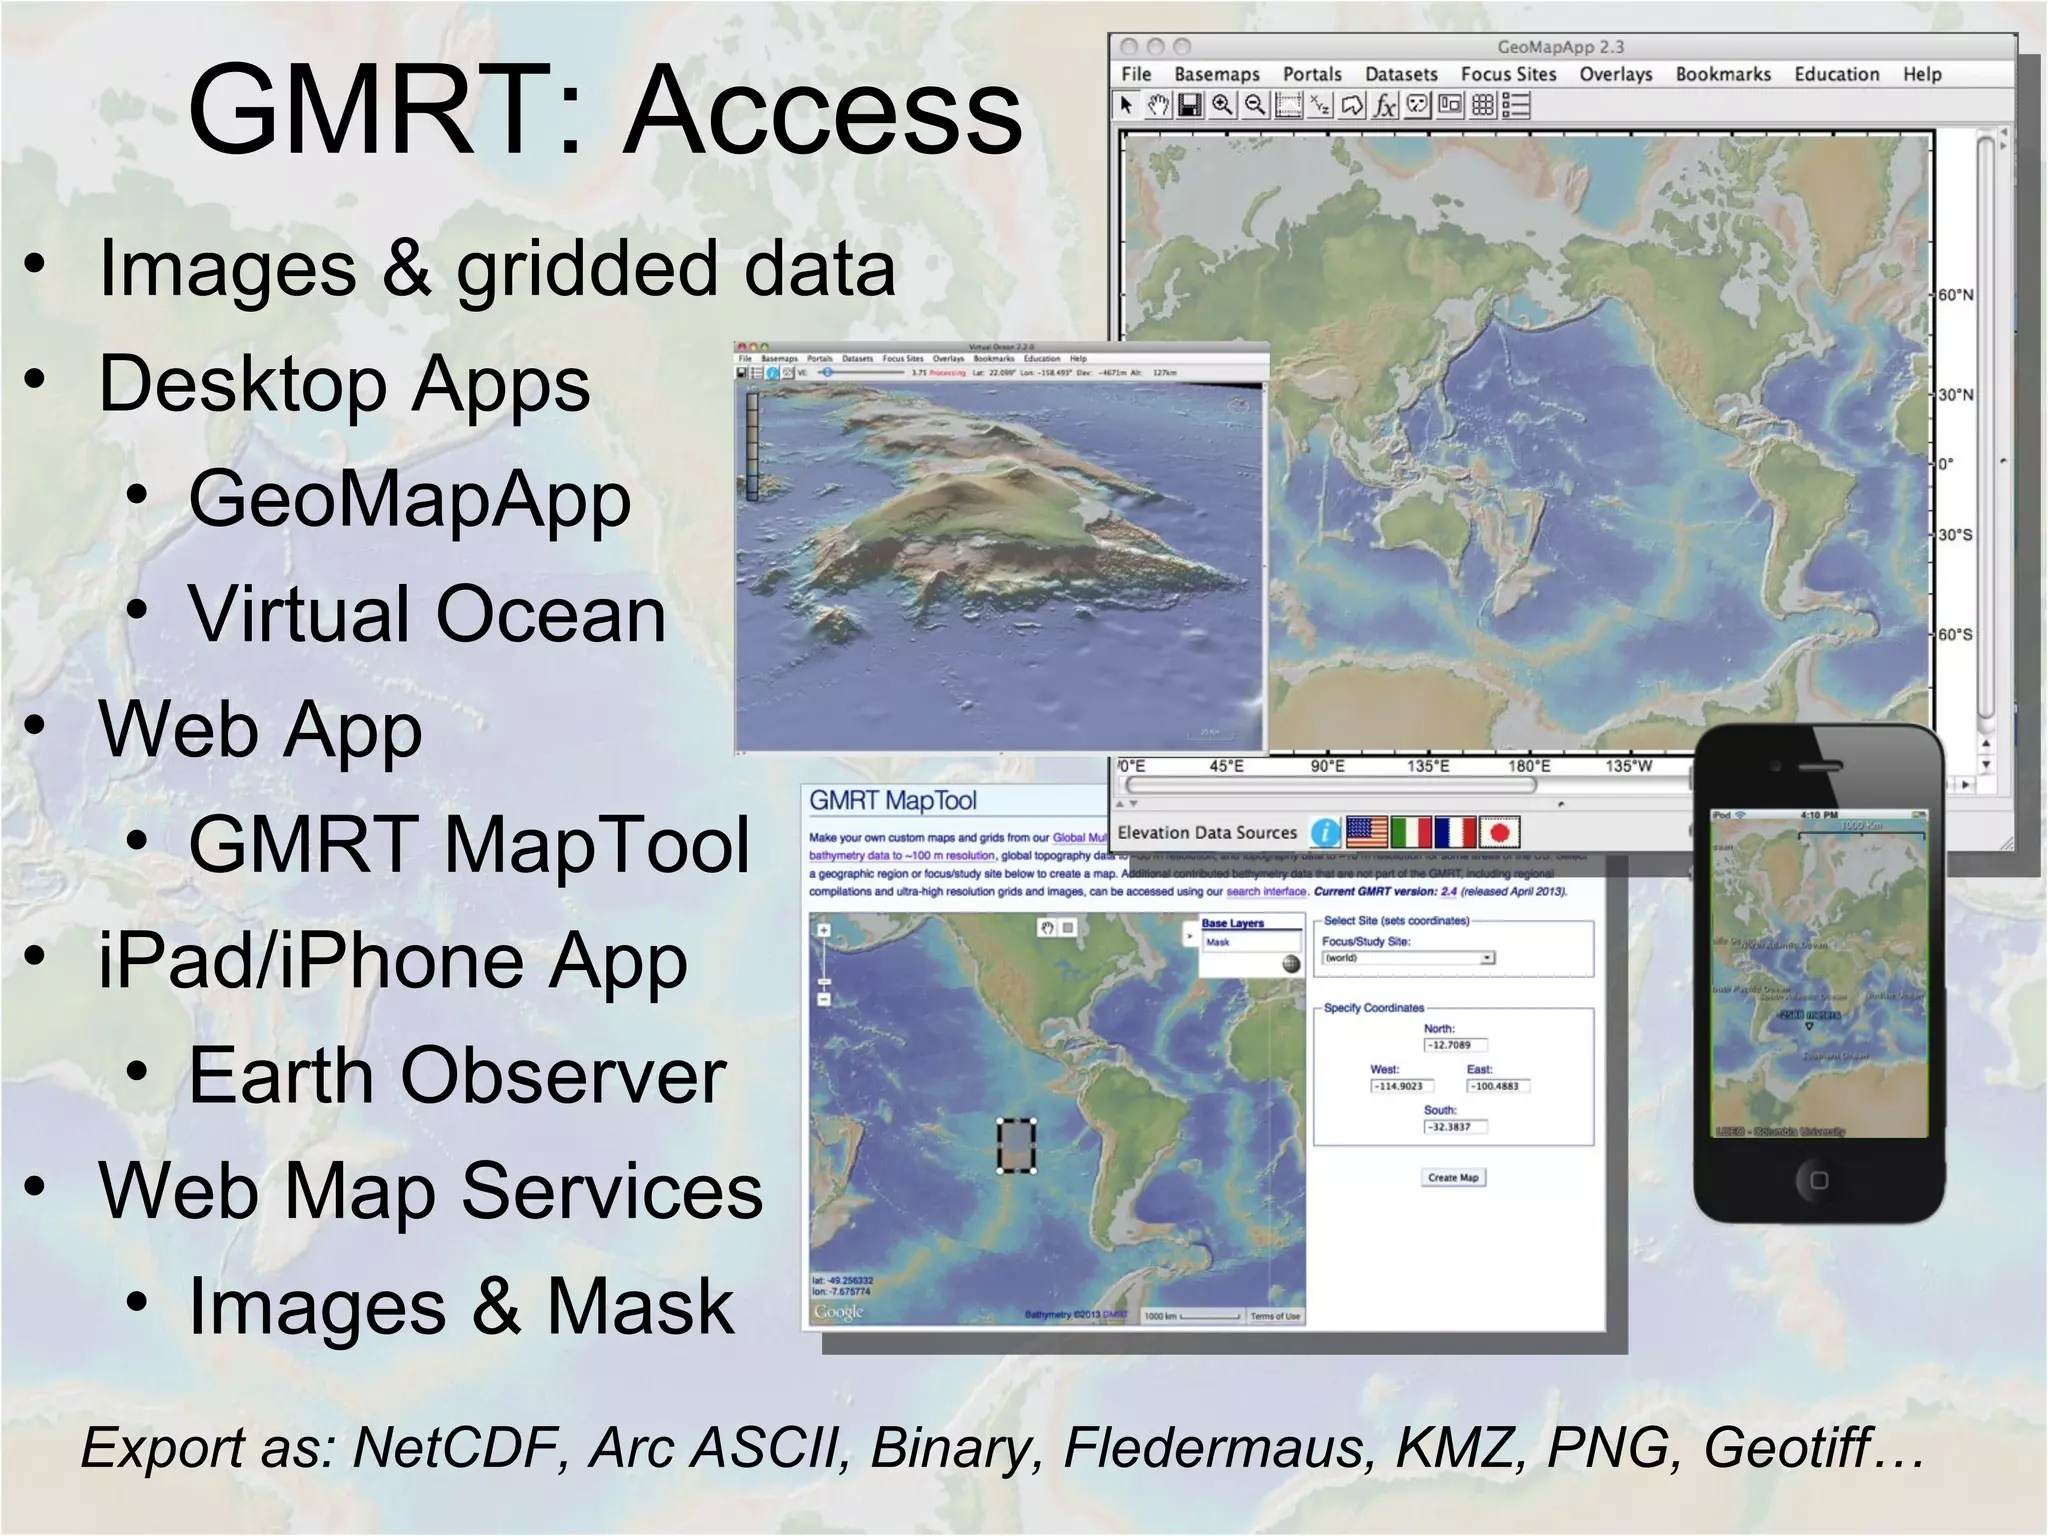Click the plus zoom button on MapTool map
The image size is (2048, 1536).
pyautogui.click(x=824, y=930)
